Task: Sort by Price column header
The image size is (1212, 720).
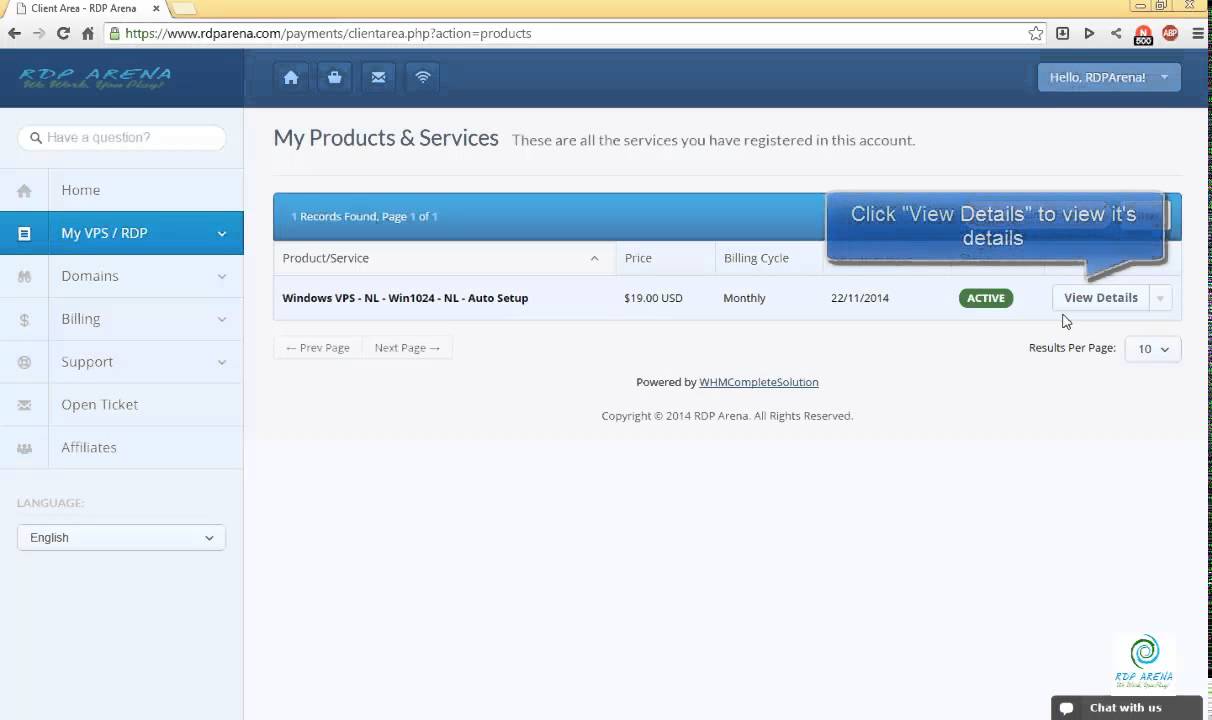Action: click(x=665, y=258)
